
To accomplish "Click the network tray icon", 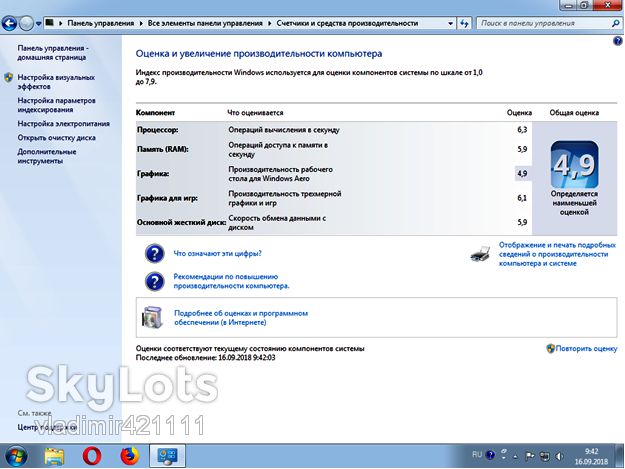I will pos(544,456).
